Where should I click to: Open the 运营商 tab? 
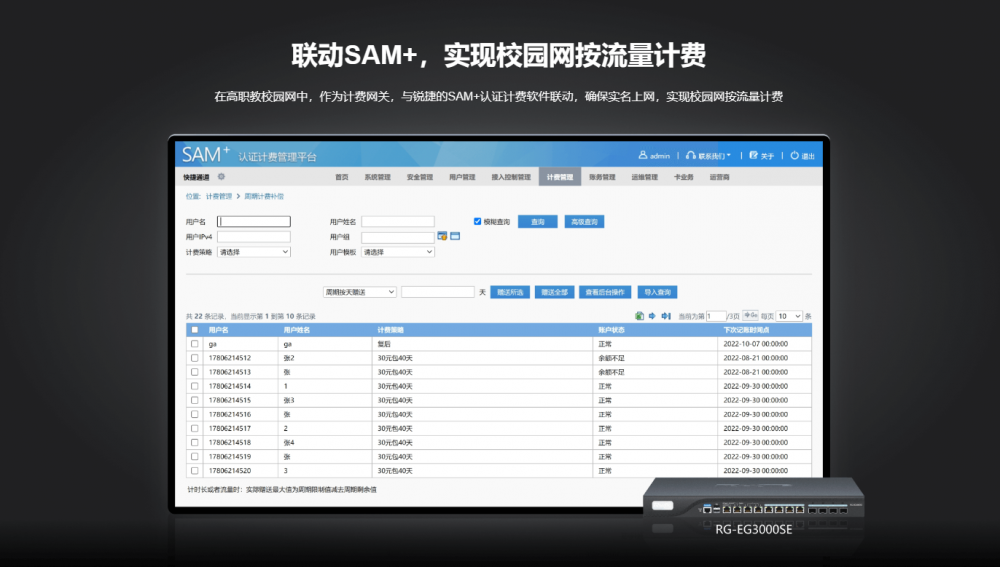click(719, 177)
